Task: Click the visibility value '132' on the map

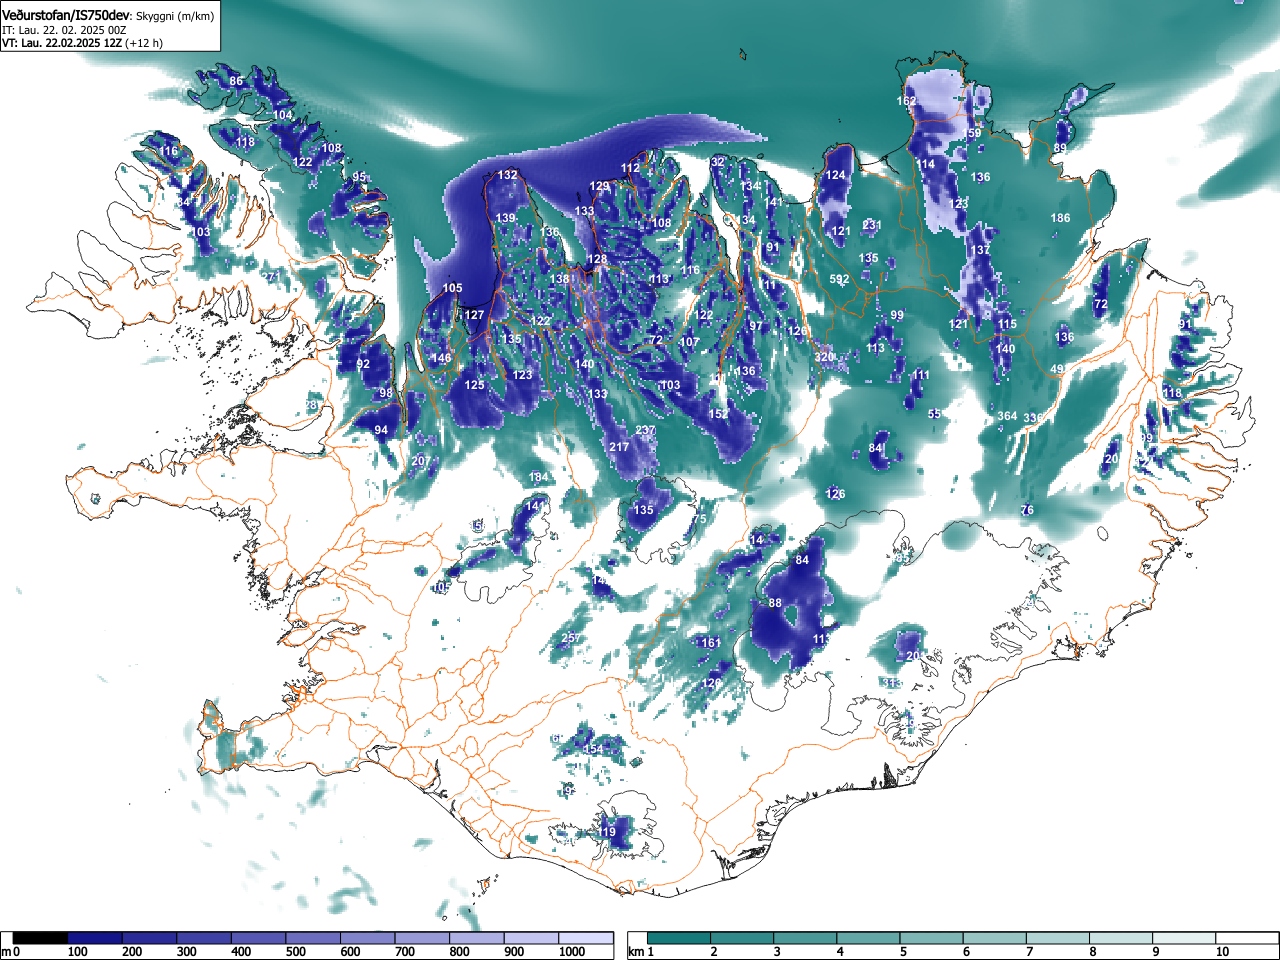Action: click(508, 175)
